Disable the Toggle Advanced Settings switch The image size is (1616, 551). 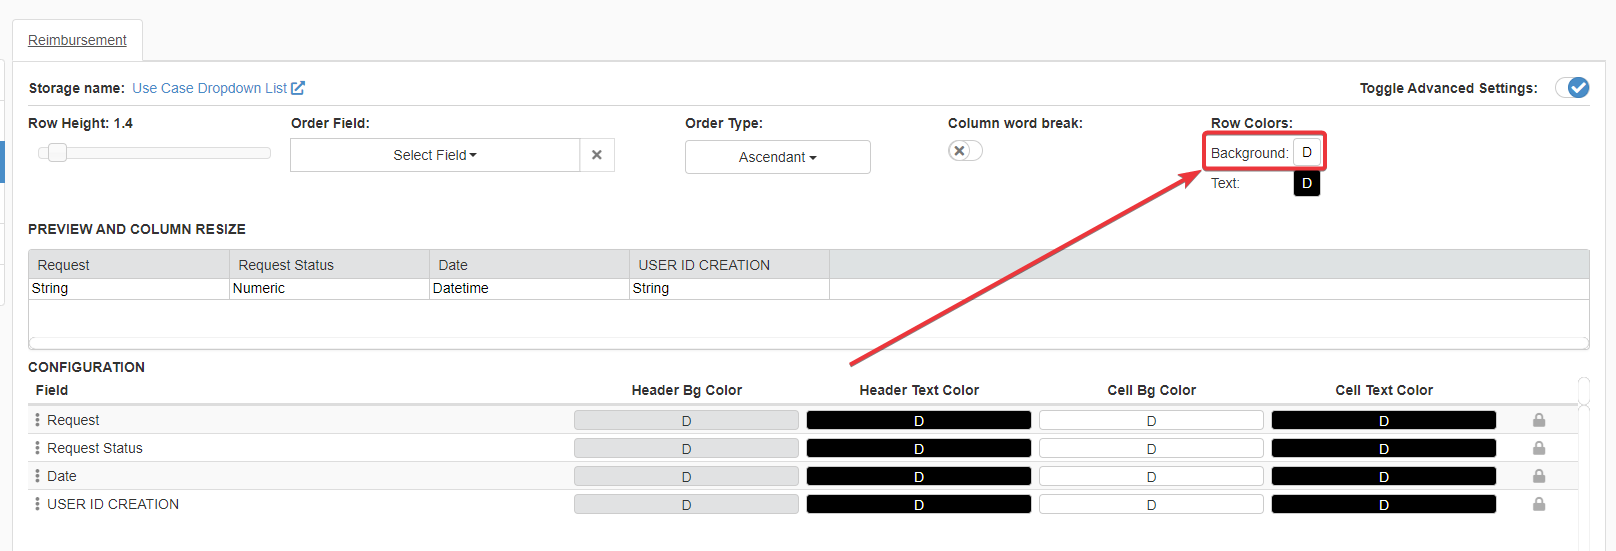tap(1572, 88)
